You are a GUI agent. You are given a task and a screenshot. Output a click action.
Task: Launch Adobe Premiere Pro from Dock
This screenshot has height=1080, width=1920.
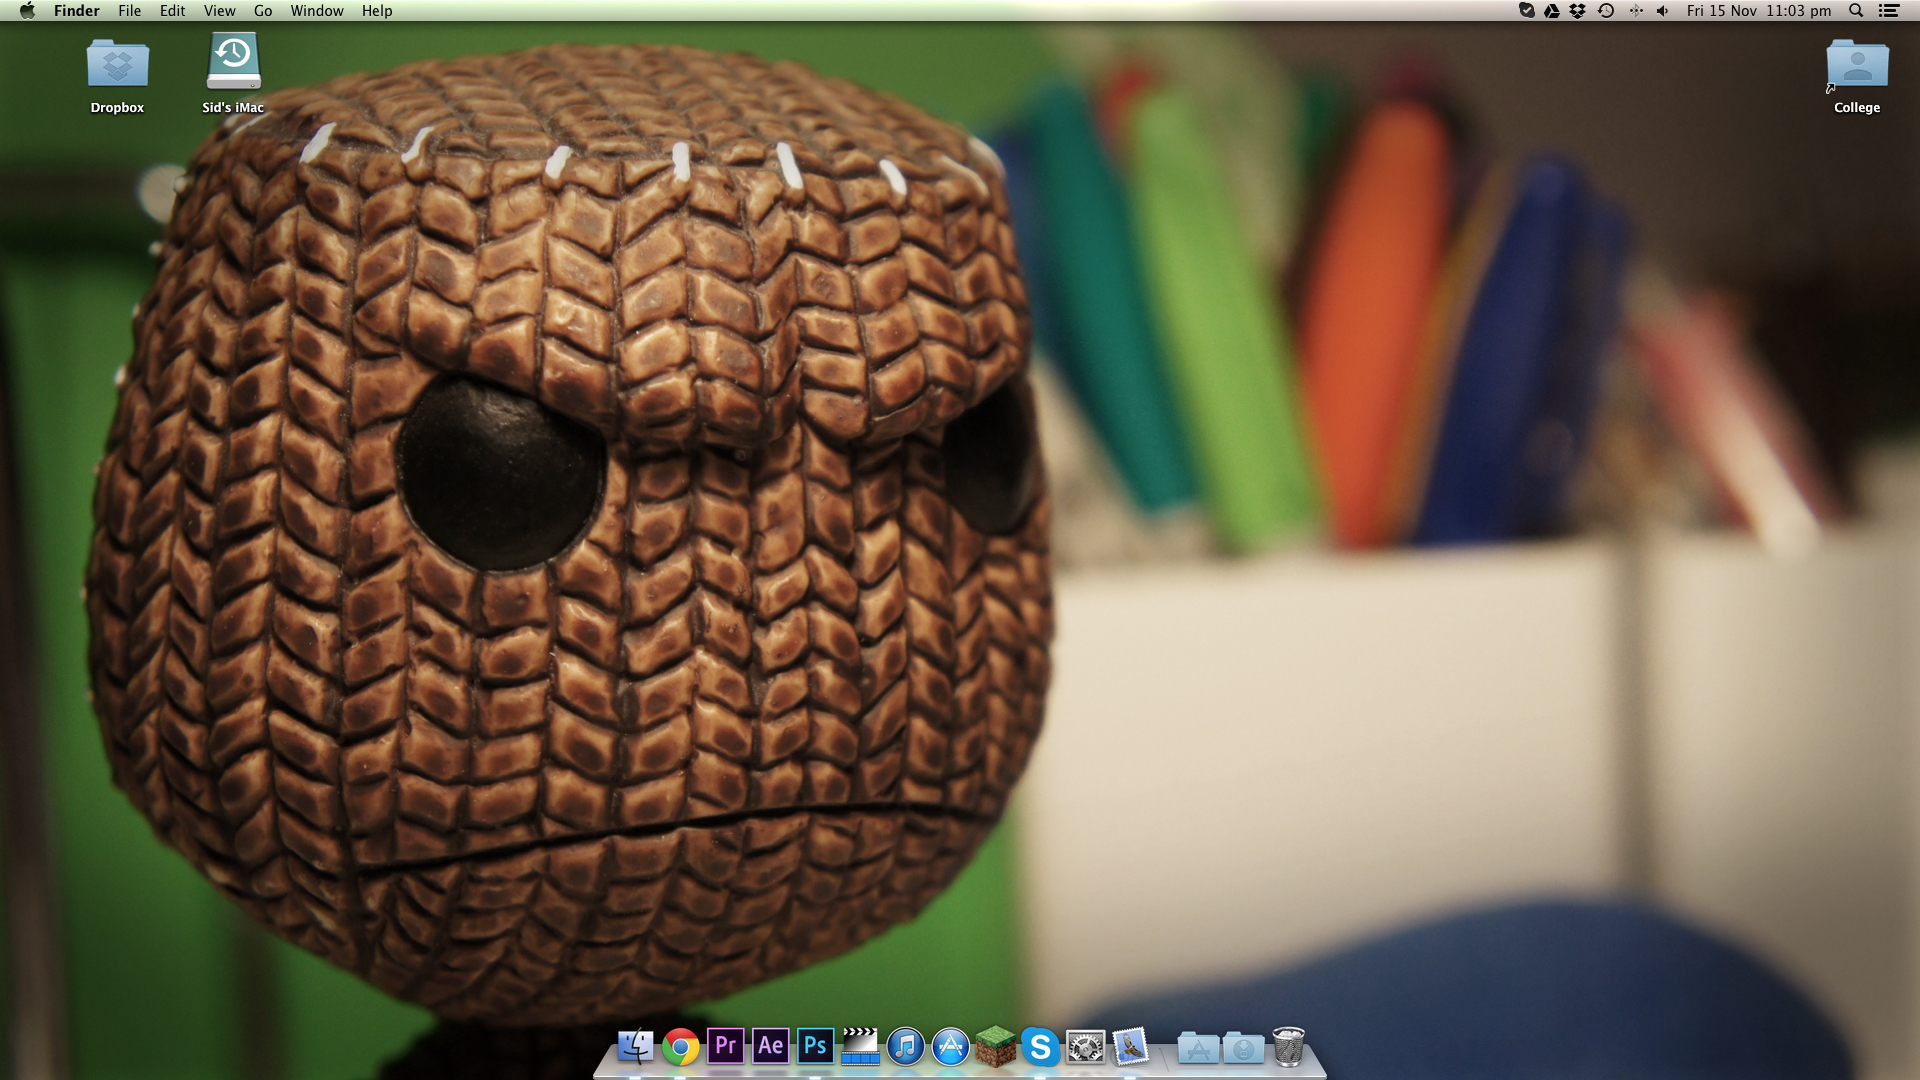coord(725,1047)
